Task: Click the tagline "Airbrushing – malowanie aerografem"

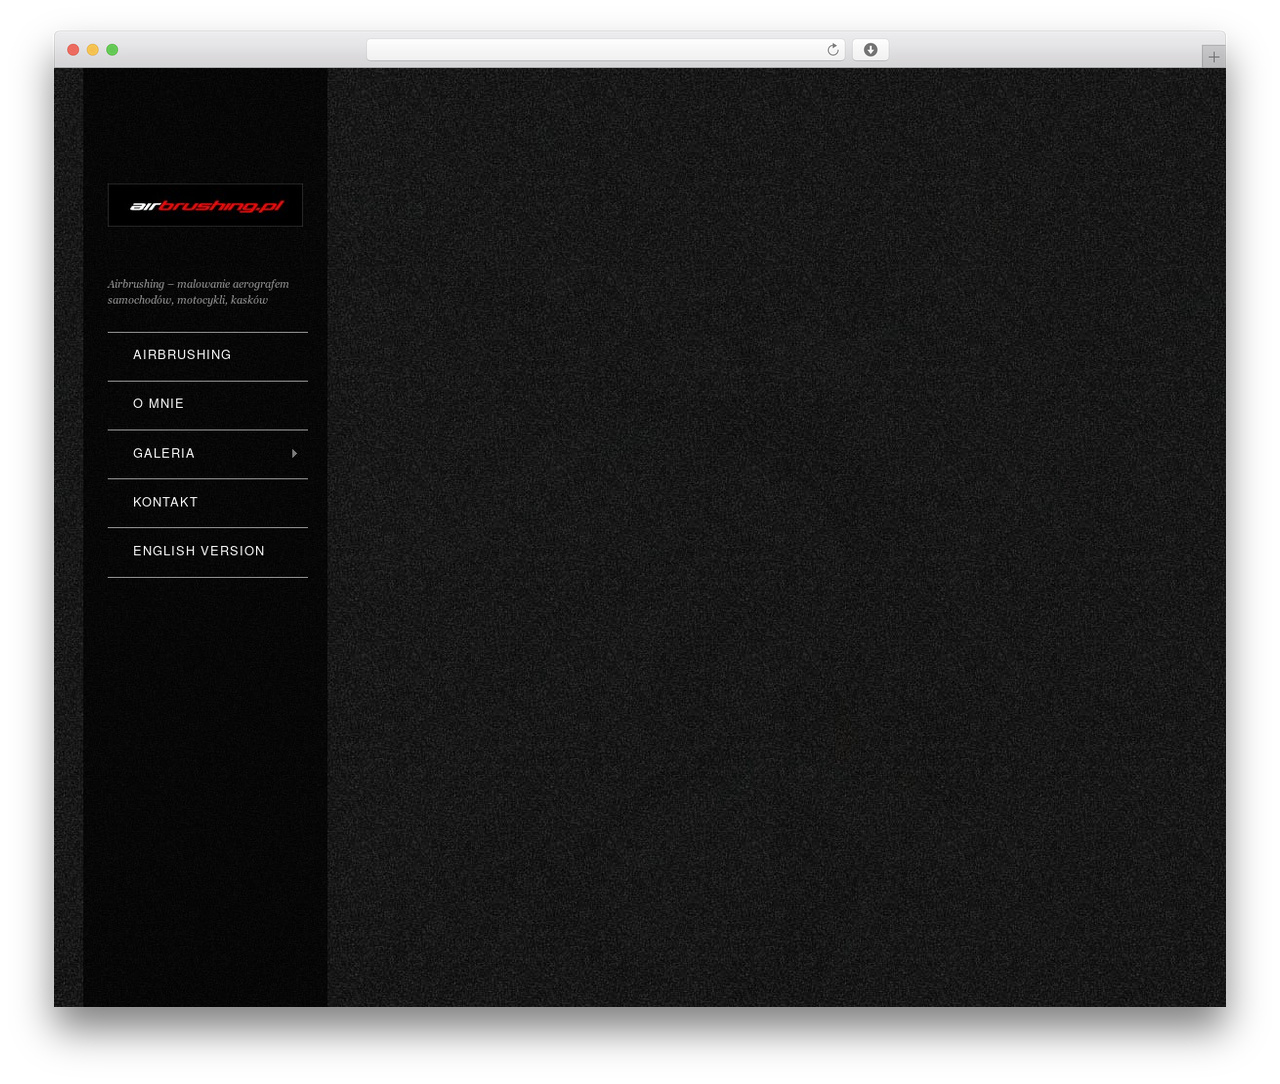Action: point(198,284)
